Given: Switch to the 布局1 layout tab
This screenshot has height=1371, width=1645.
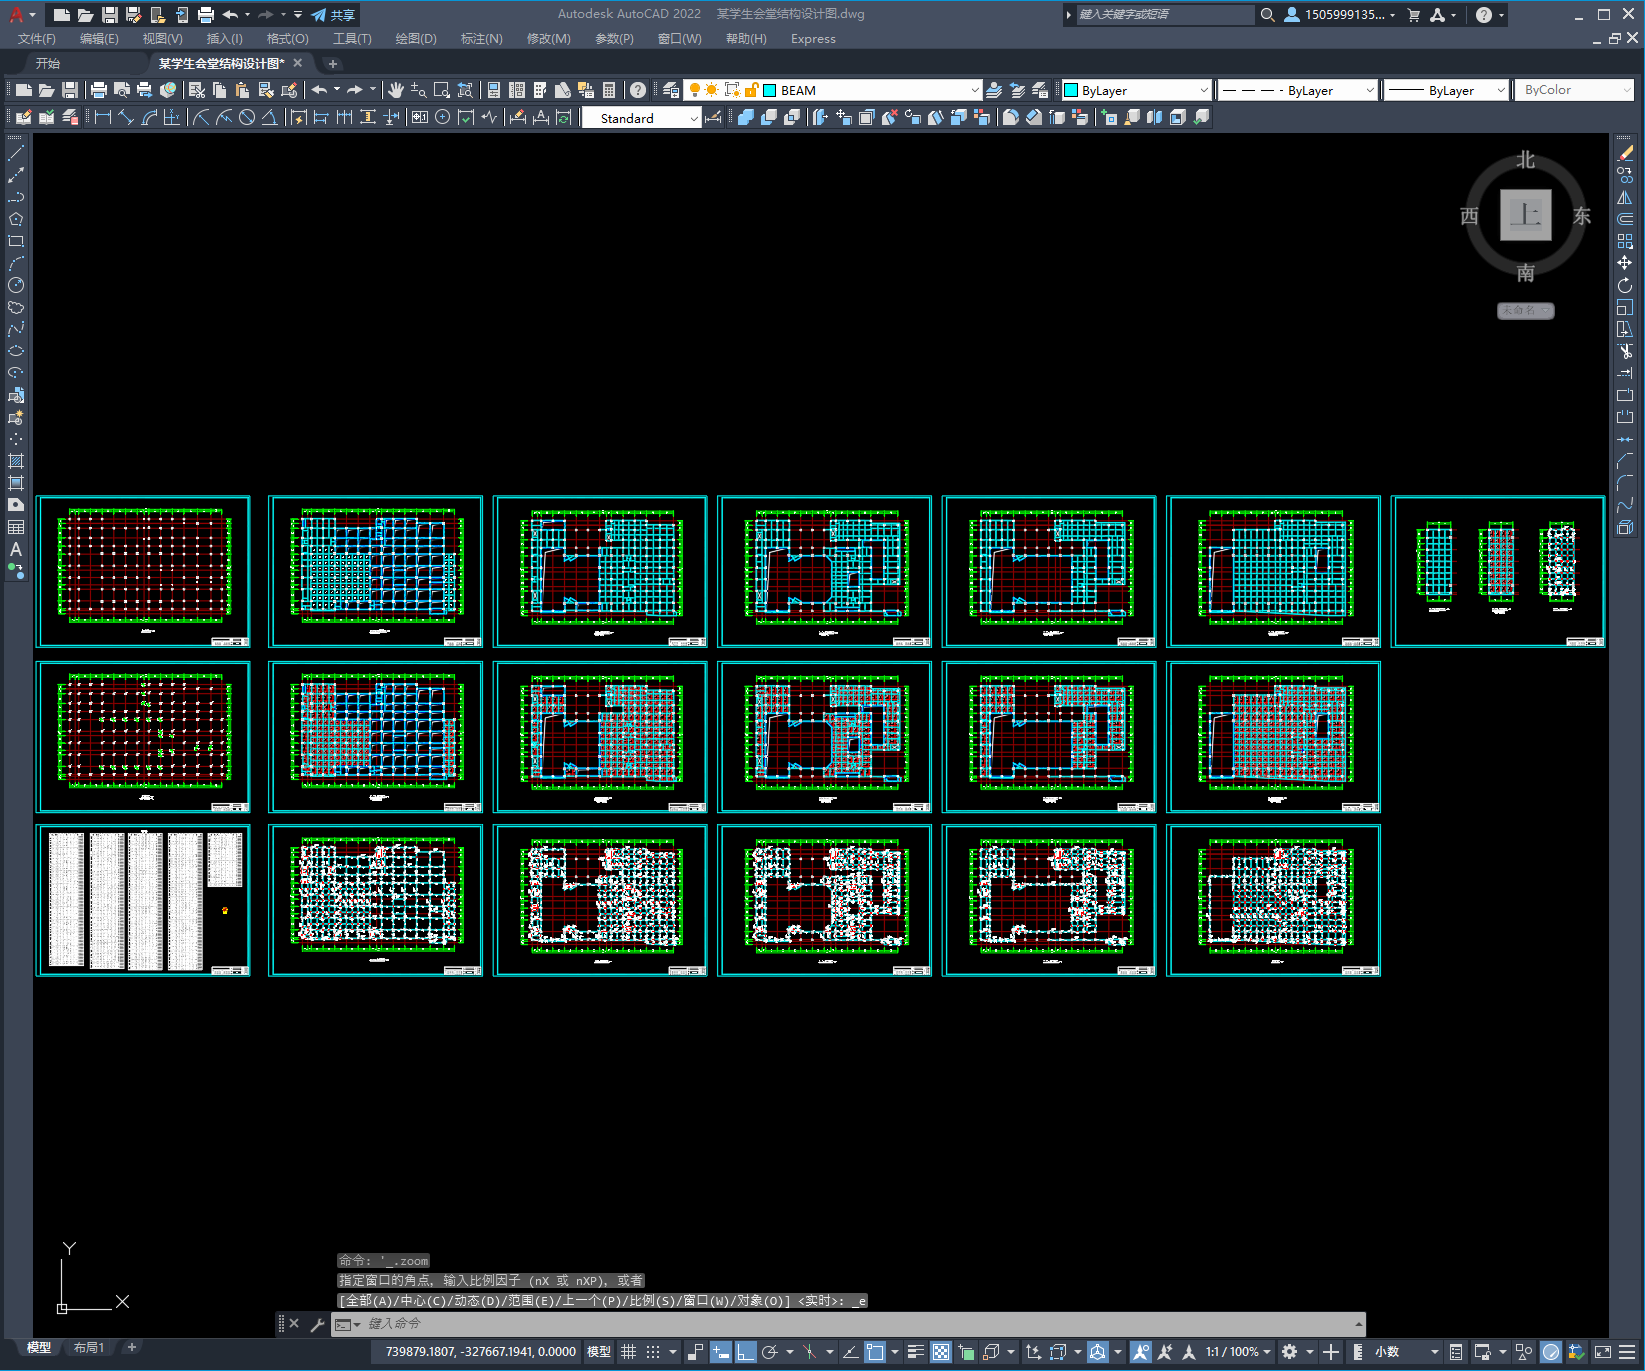Looking at the screenshot, I should tap(89, 1348).
